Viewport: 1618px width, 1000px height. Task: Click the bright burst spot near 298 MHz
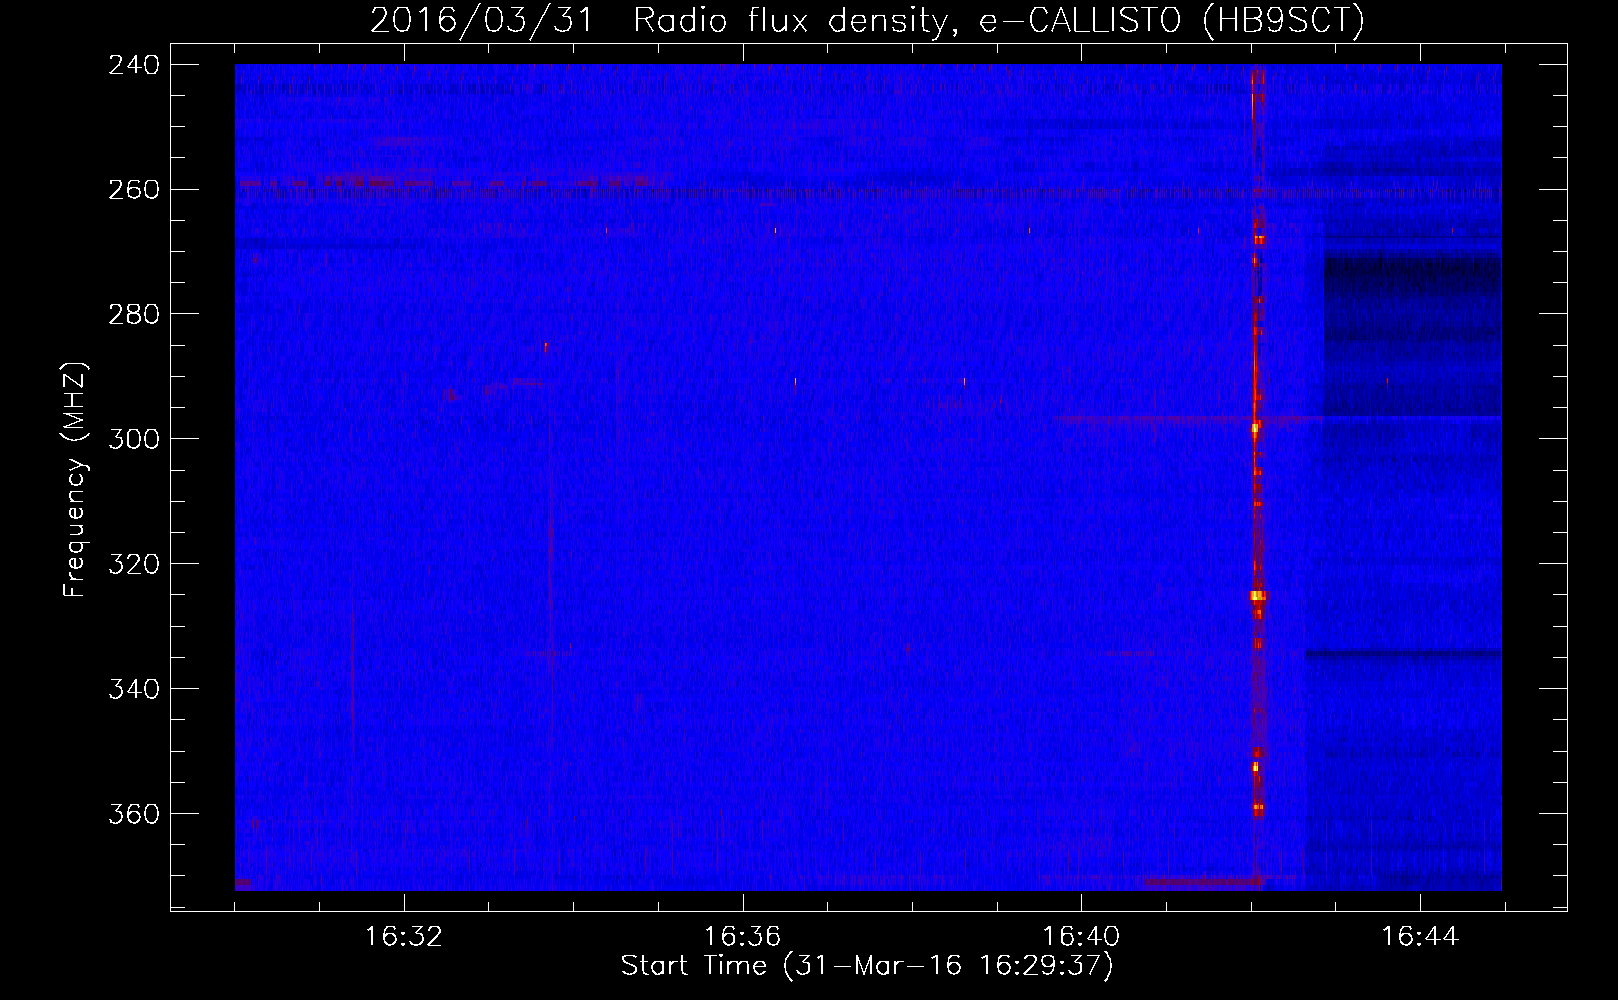click(1255, 428)
